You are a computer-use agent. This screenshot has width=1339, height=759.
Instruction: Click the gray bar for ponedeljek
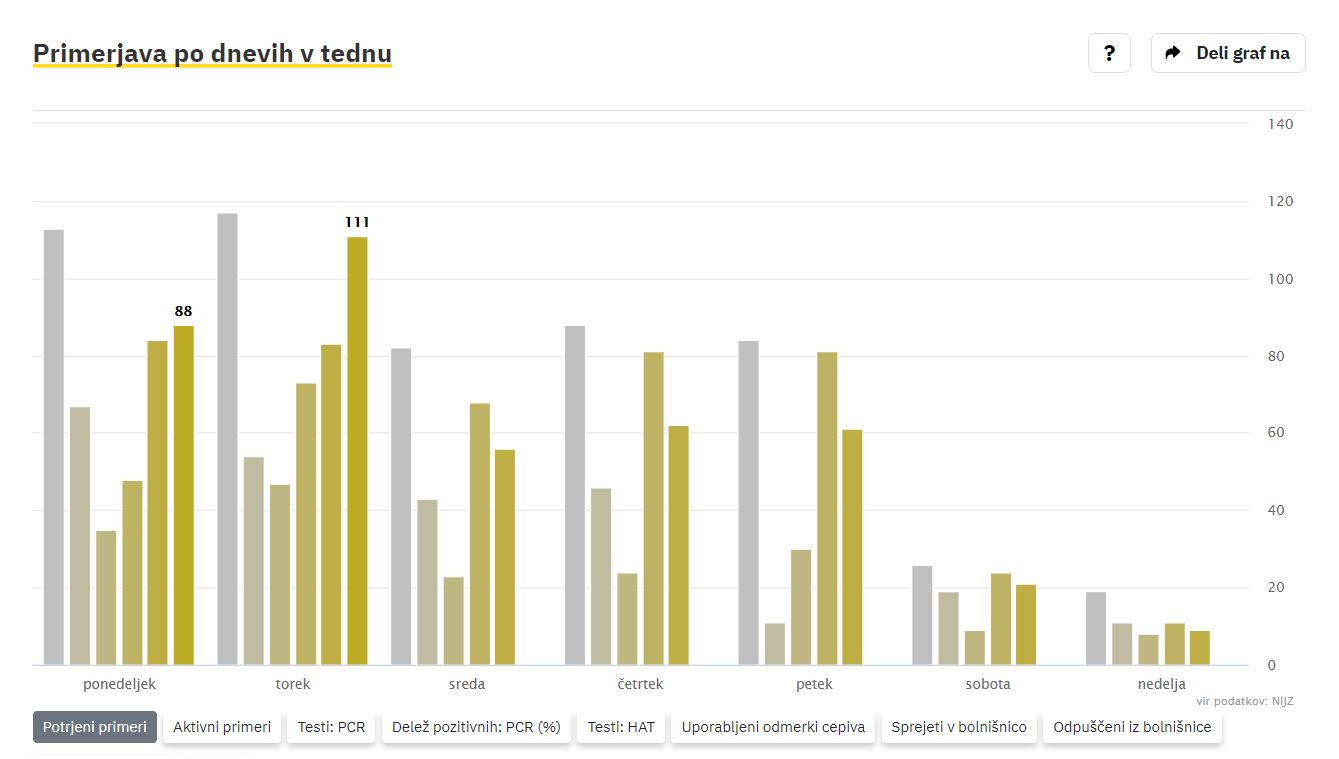click(x=53, y=447)
